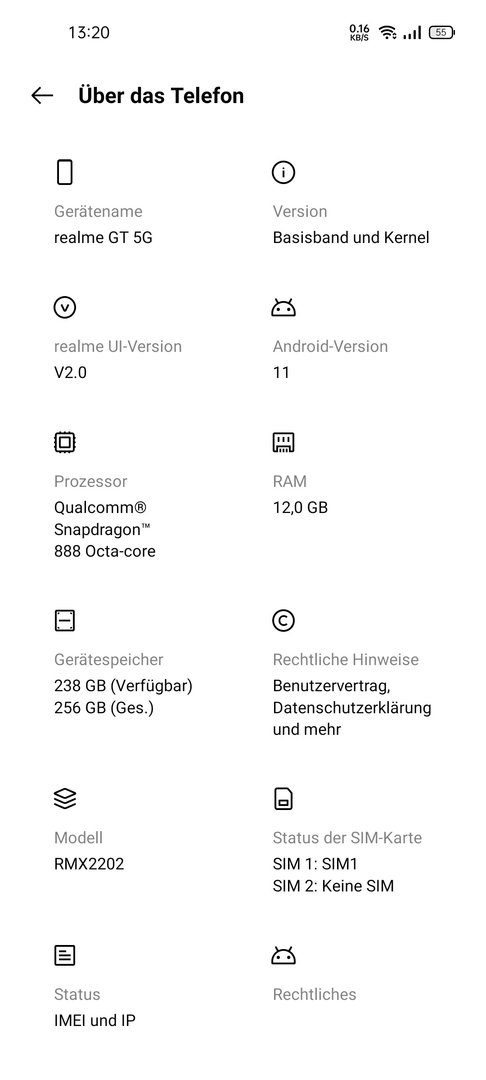Screen dimensions: 486x1080
Task: Tap the Android icon above Rechtliches
Action: [284, 955]
